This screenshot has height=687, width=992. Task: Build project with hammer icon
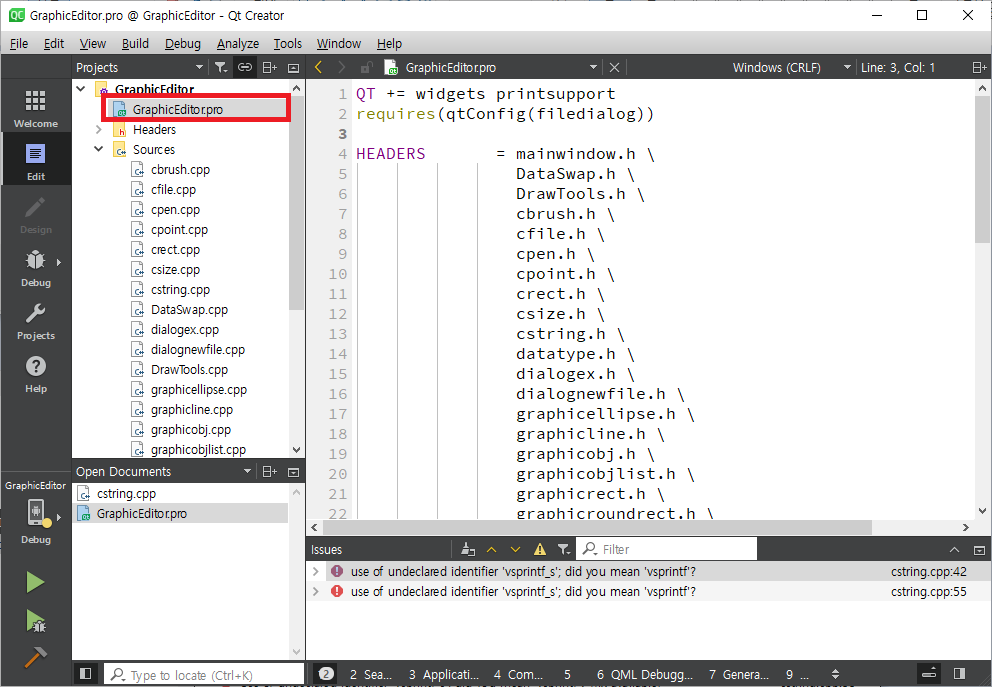(35, 657)
